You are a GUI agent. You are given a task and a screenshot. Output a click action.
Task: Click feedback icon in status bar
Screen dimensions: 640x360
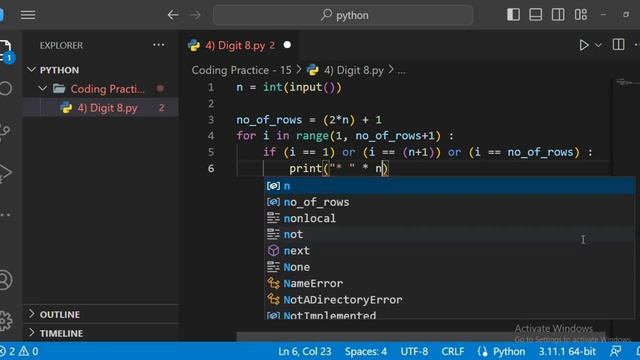616,351
